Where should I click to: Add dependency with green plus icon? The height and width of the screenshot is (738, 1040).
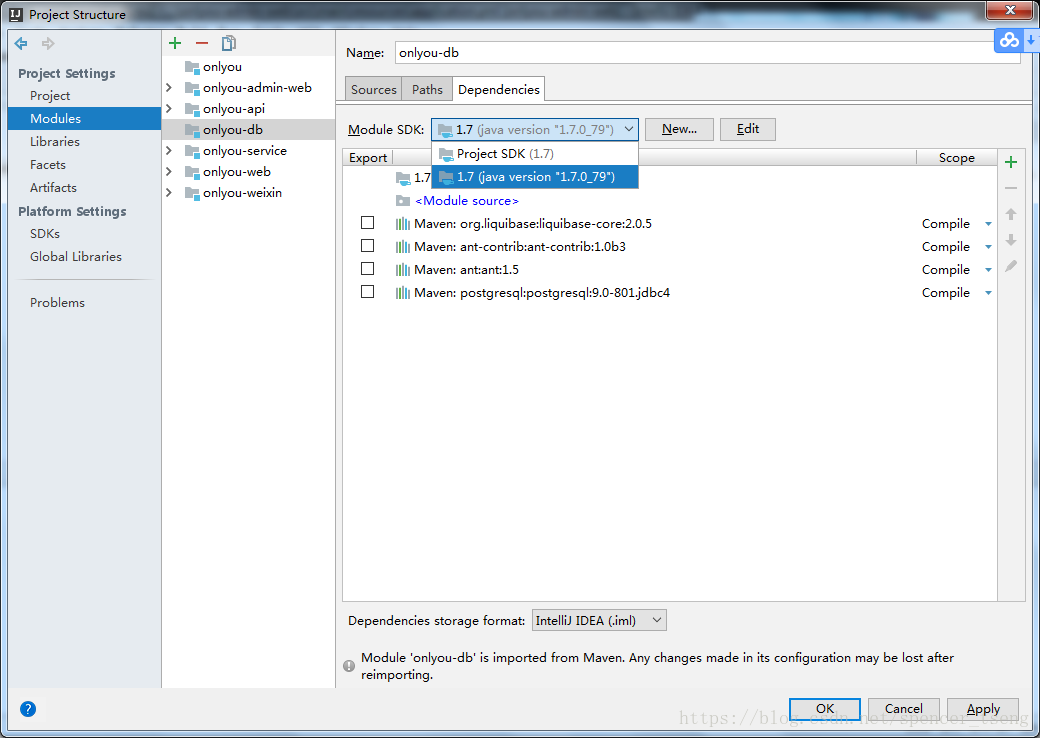1011,162
